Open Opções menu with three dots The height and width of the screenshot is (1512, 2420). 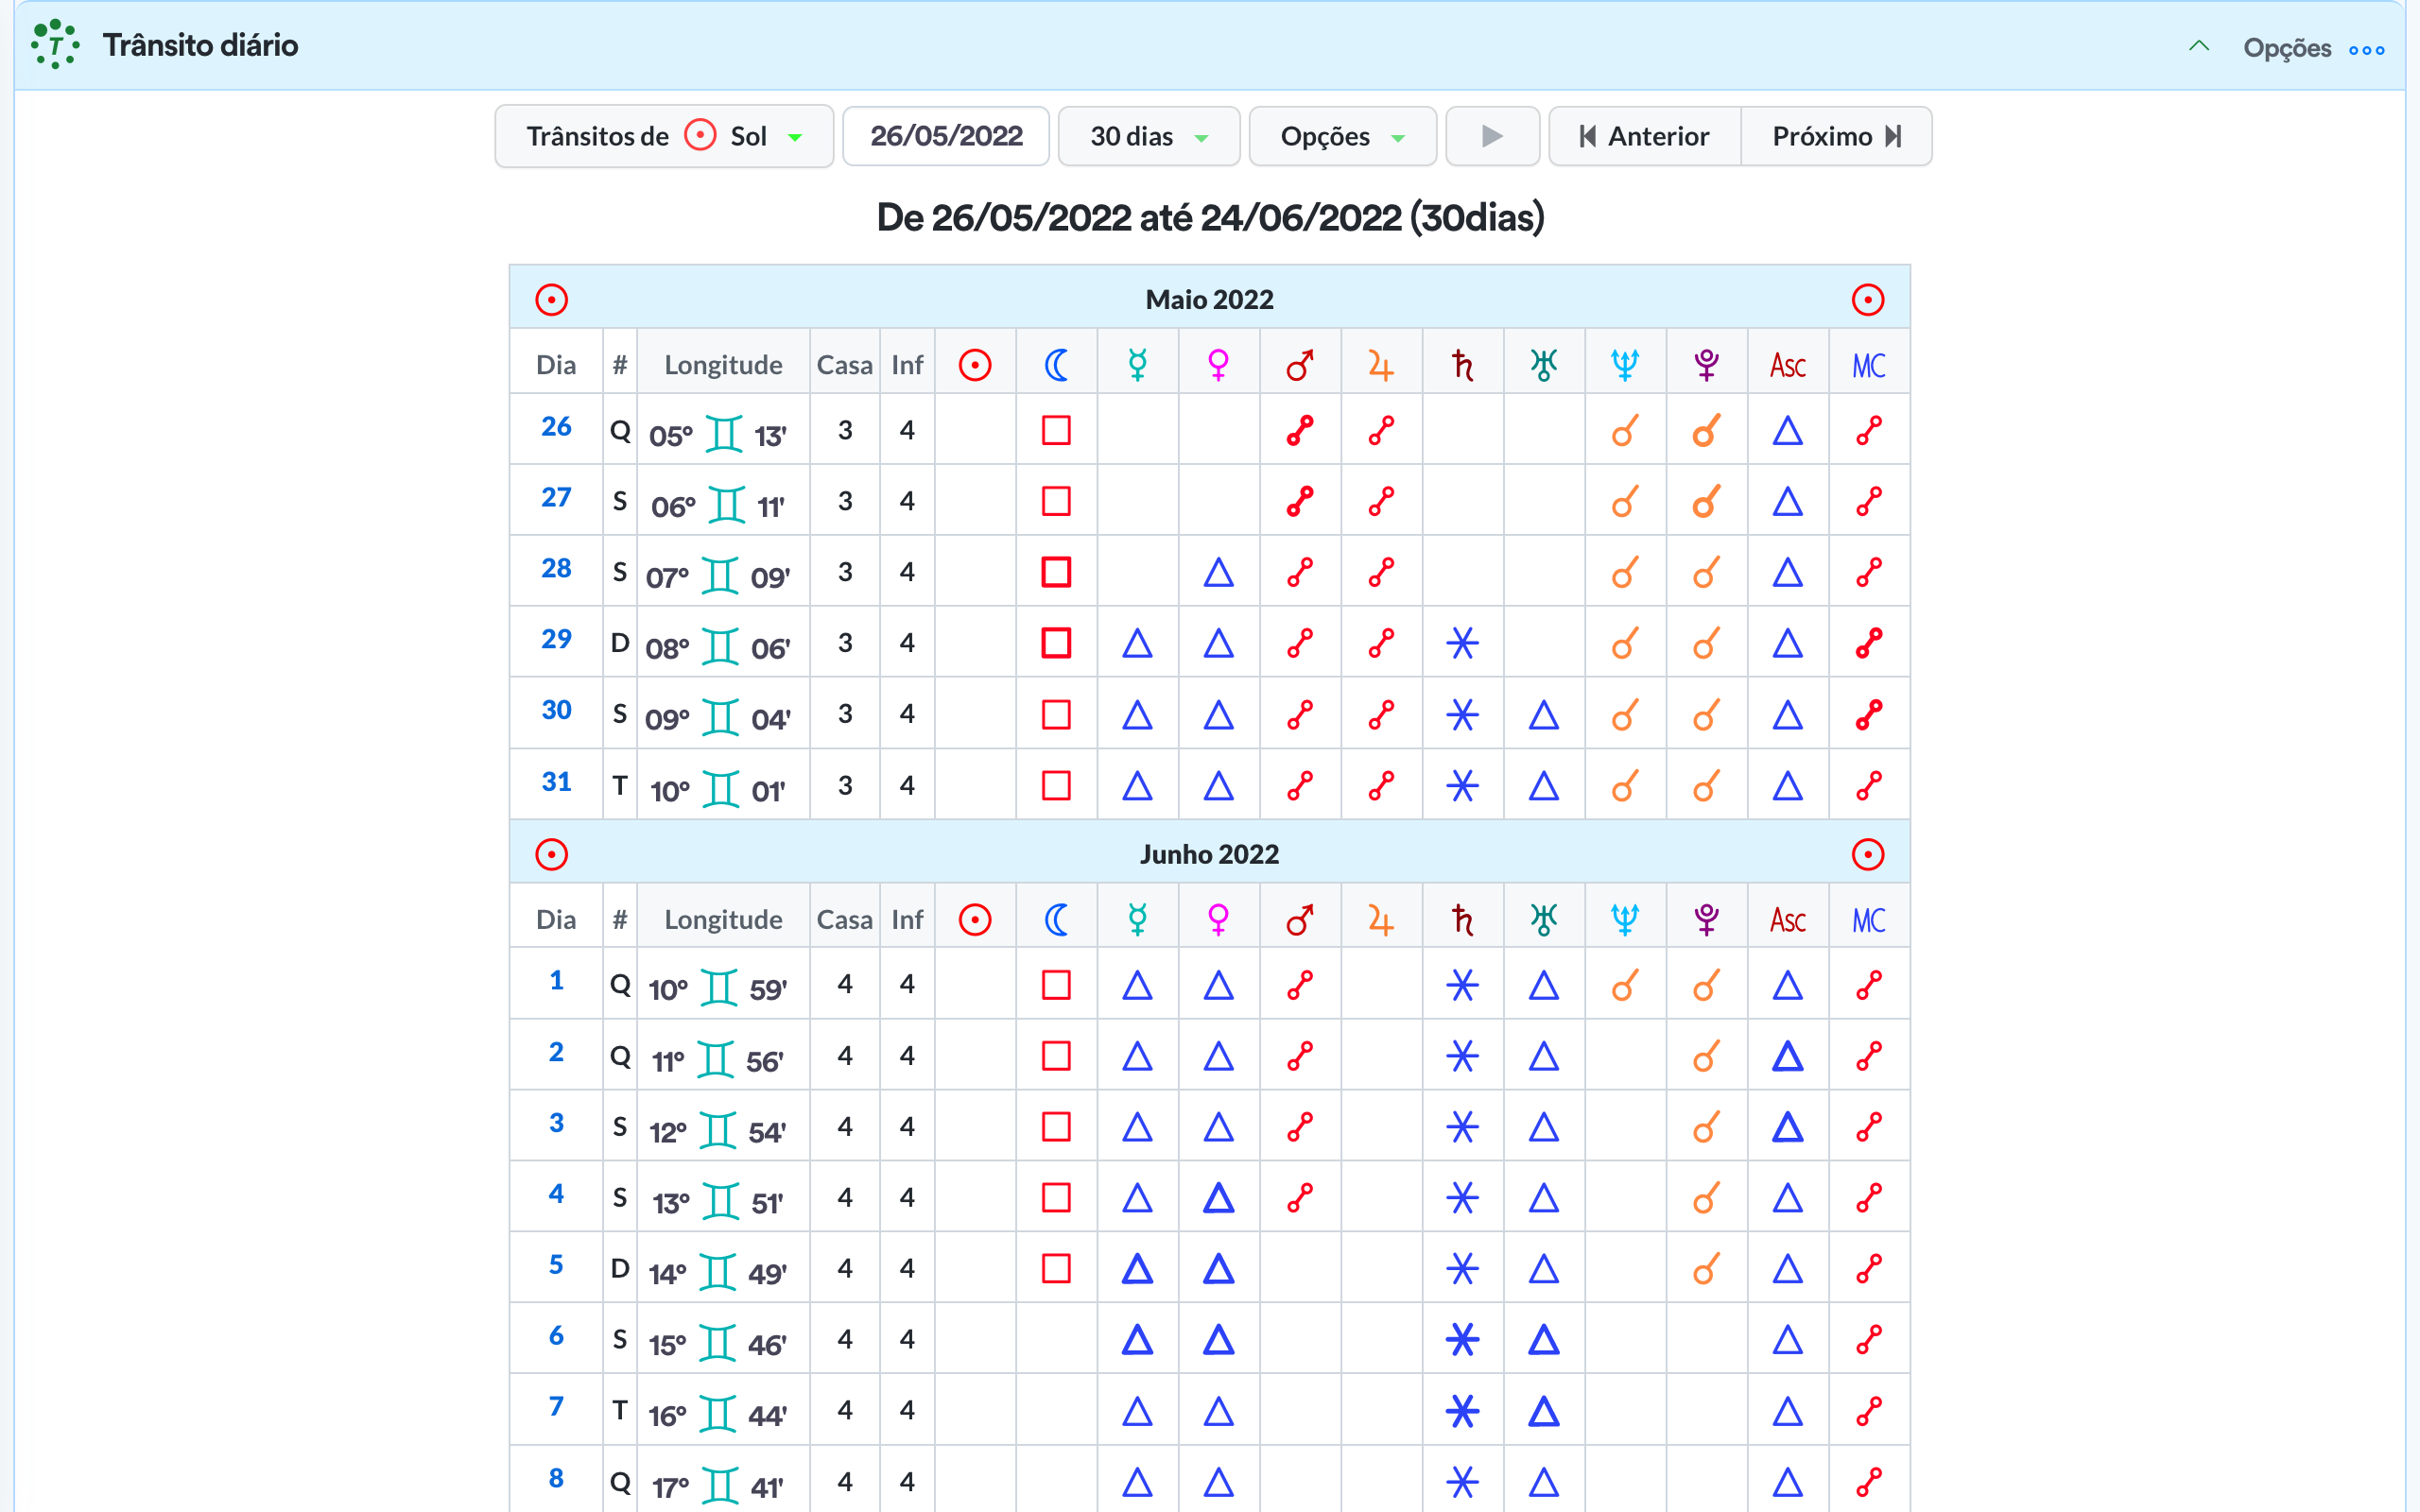pyautogui.click(x=2366, y=49)
